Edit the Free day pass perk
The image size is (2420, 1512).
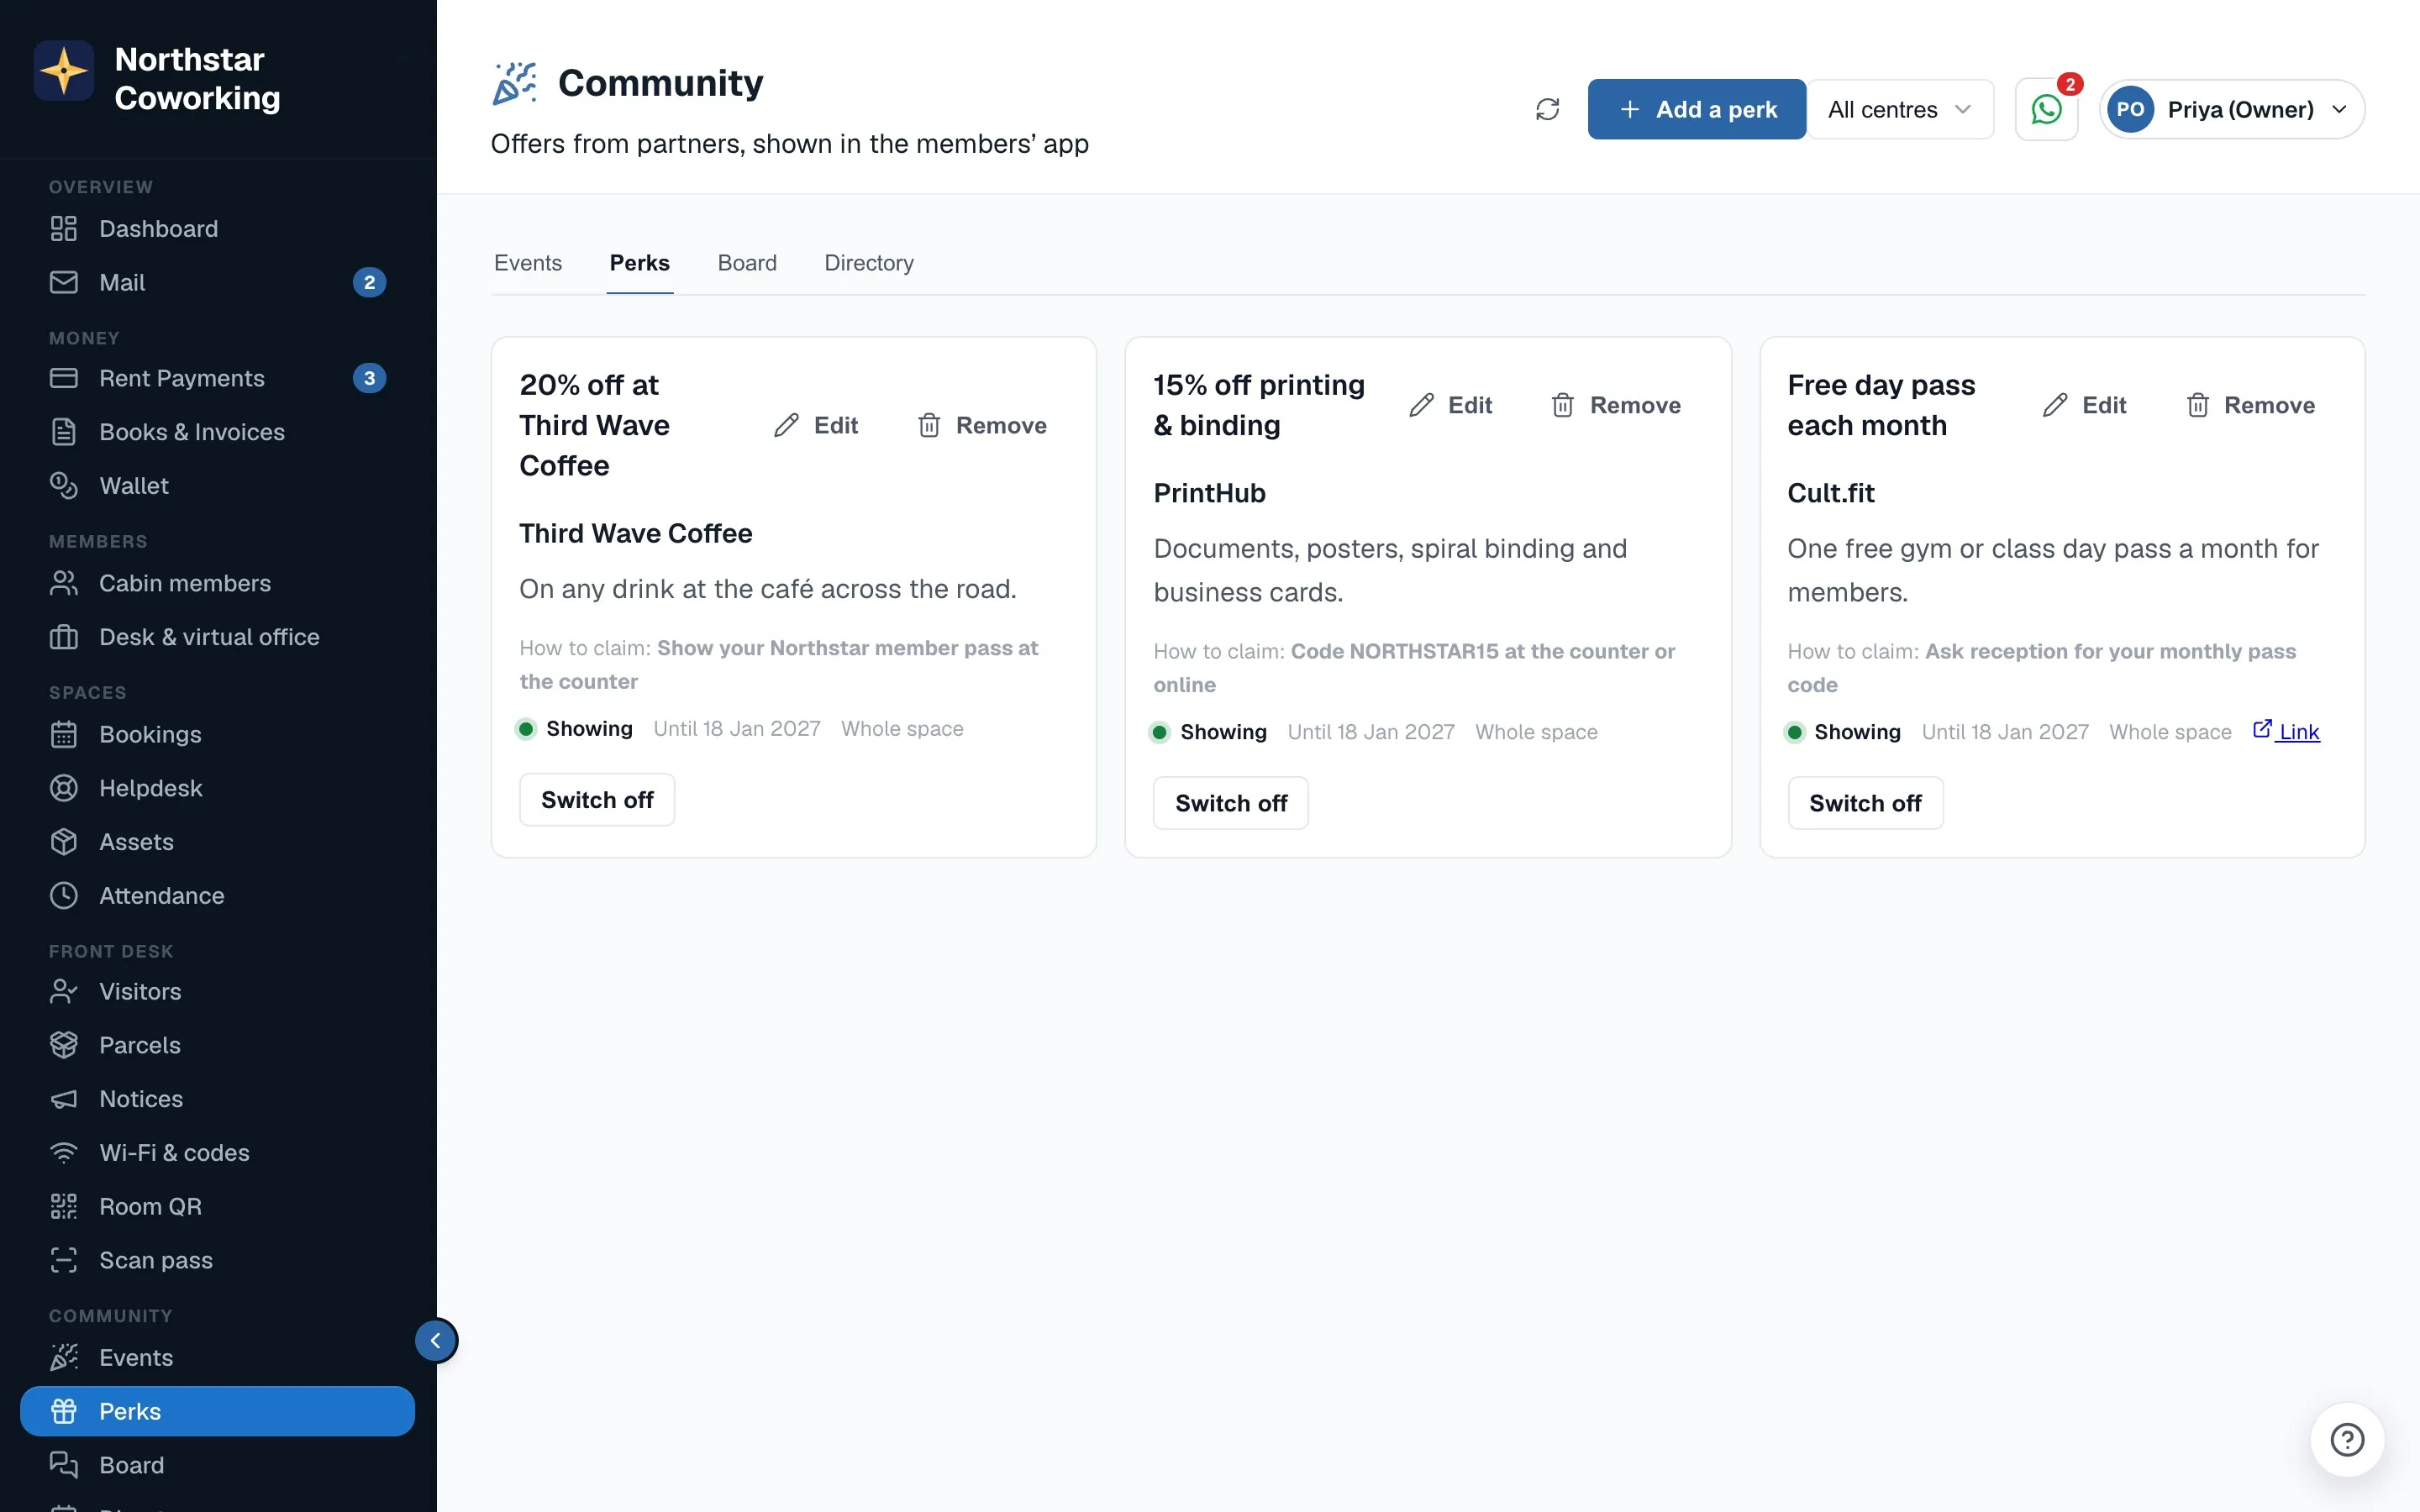pyautogui.click(x=2084, y=405)
